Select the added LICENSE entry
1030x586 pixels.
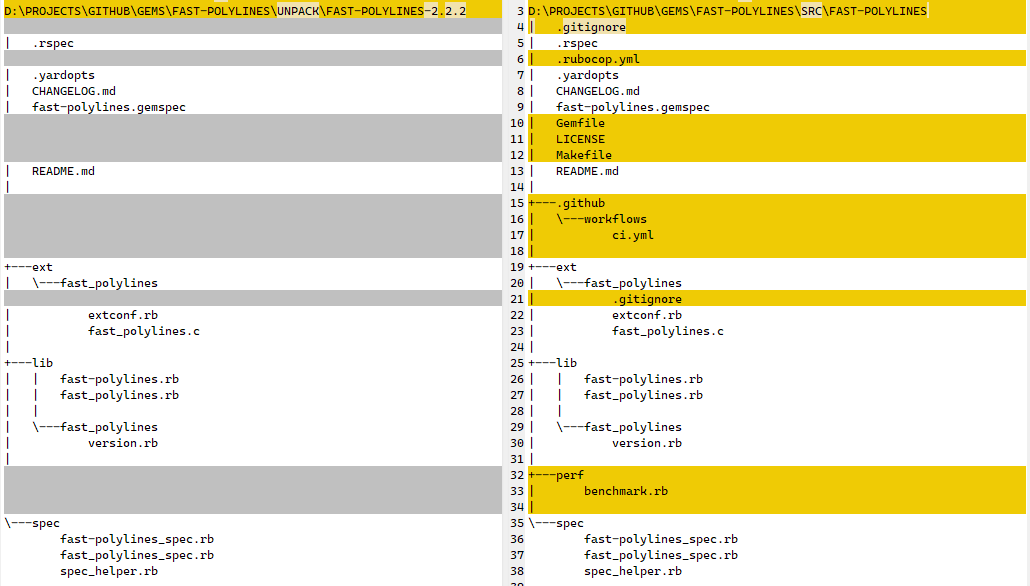[x=580, y=139]
